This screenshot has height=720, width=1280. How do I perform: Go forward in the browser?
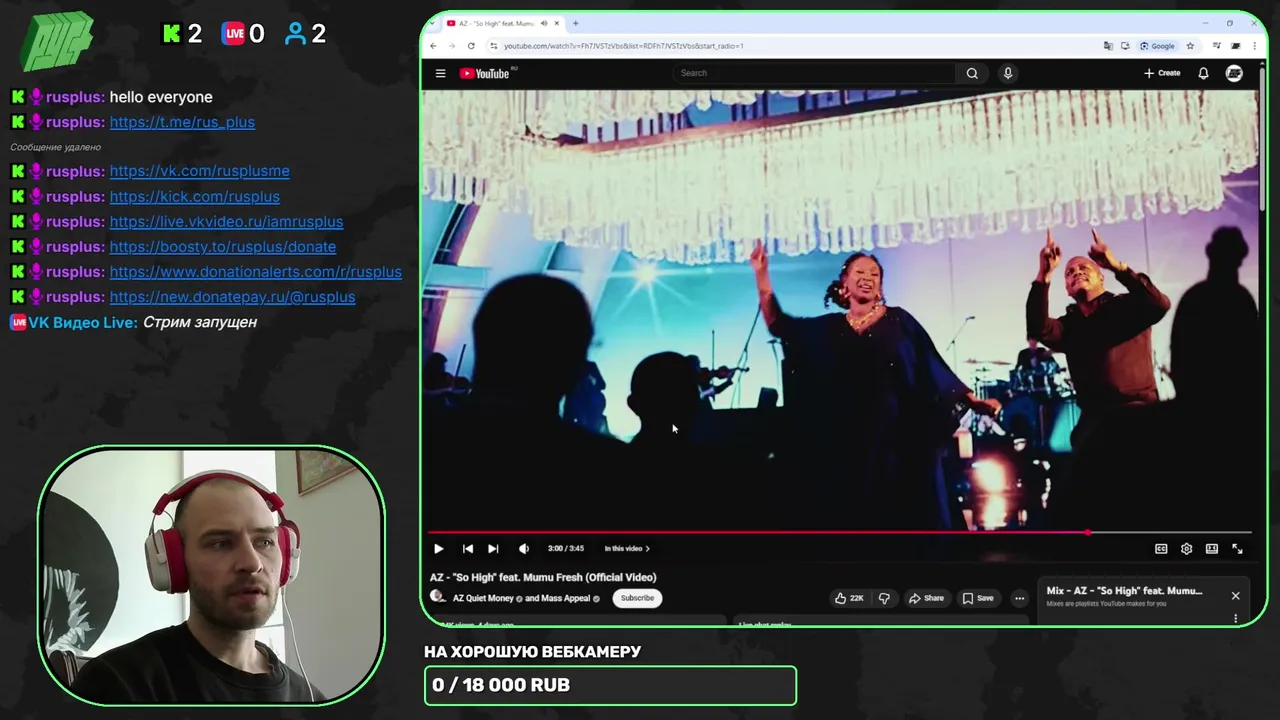[x=452, y=46]
